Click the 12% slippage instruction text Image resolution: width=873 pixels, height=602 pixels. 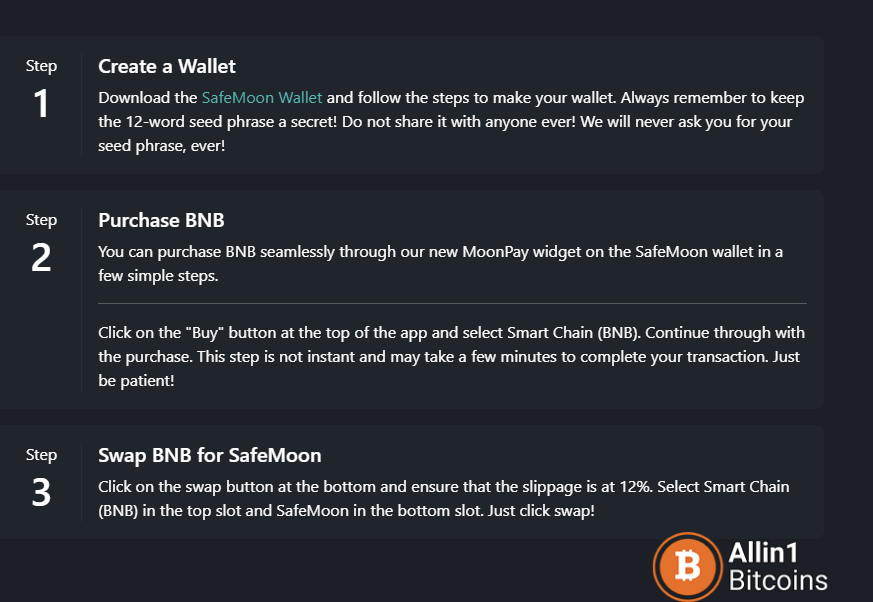pos(444,498)
